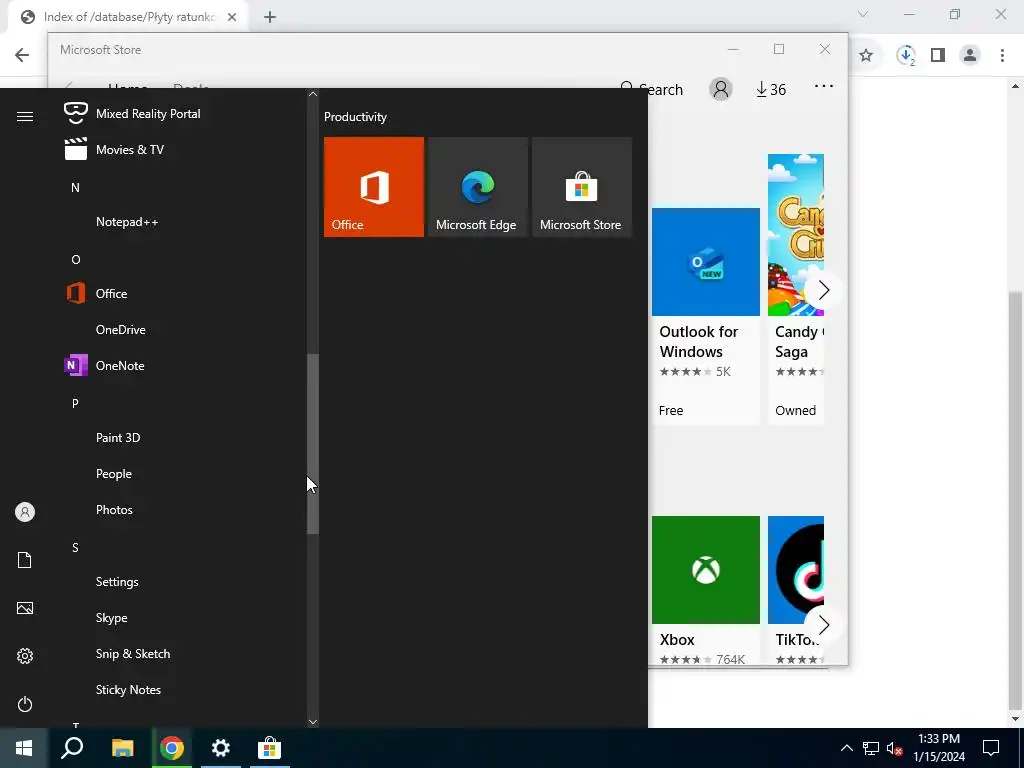Click the Windows Start button
This screenshot has height=768, width=1024.
click(x=24, y=748)
